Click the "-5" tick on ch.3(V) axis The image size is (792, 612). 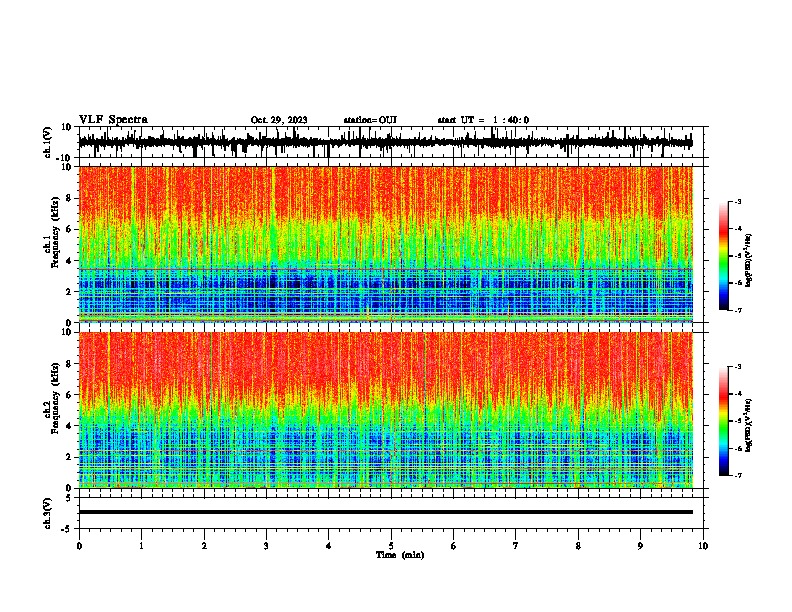(67, 529)
